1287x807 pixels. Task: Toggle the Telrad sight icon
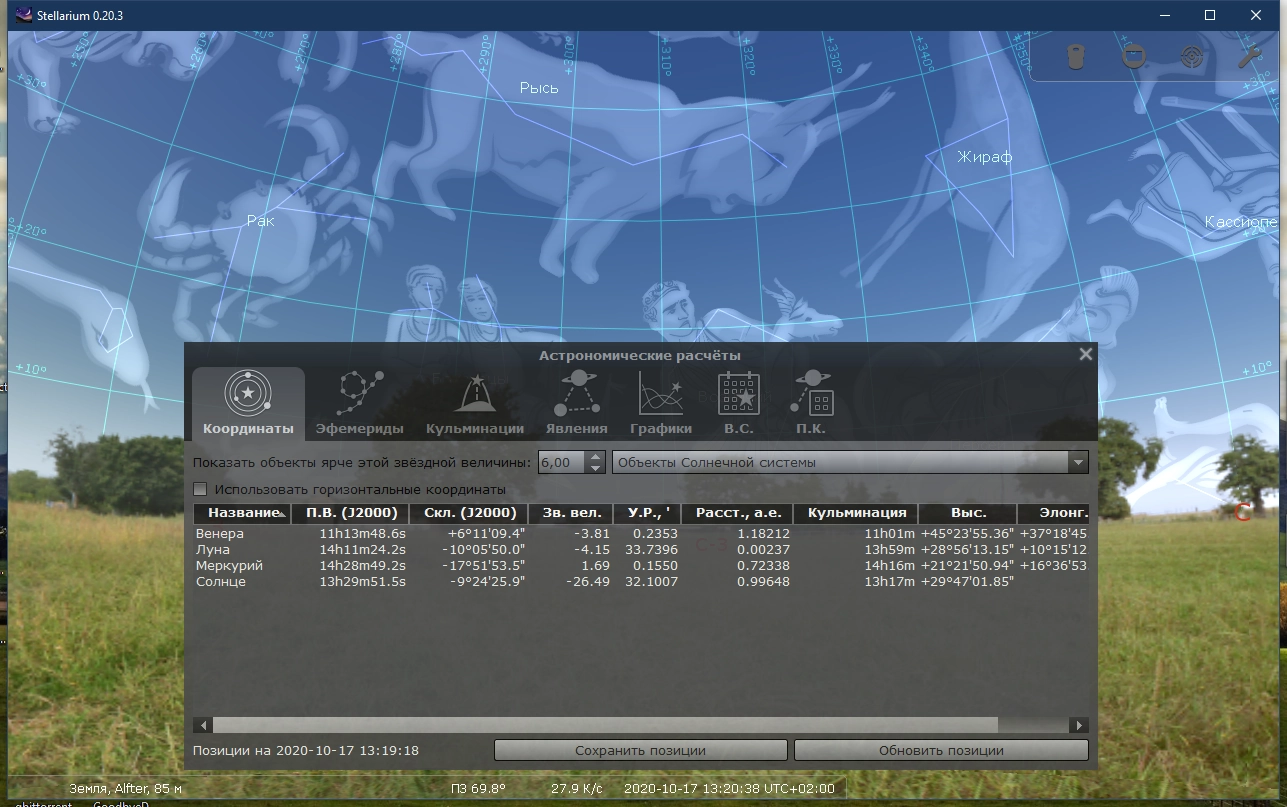pyautogui.click(x=1191, y=56)
